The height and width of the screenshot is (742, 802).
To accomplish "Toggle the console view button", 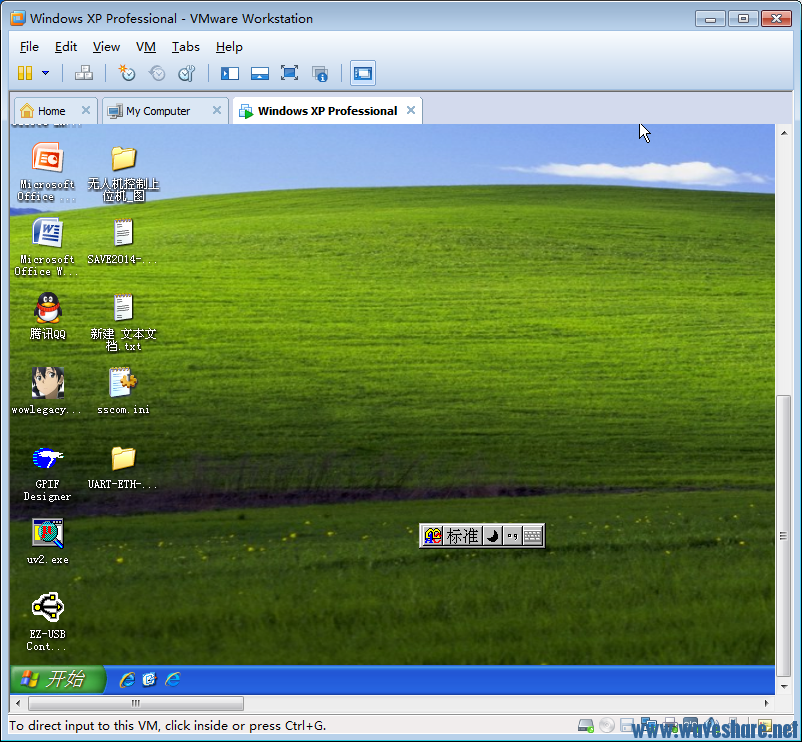I will coord(363,73).
